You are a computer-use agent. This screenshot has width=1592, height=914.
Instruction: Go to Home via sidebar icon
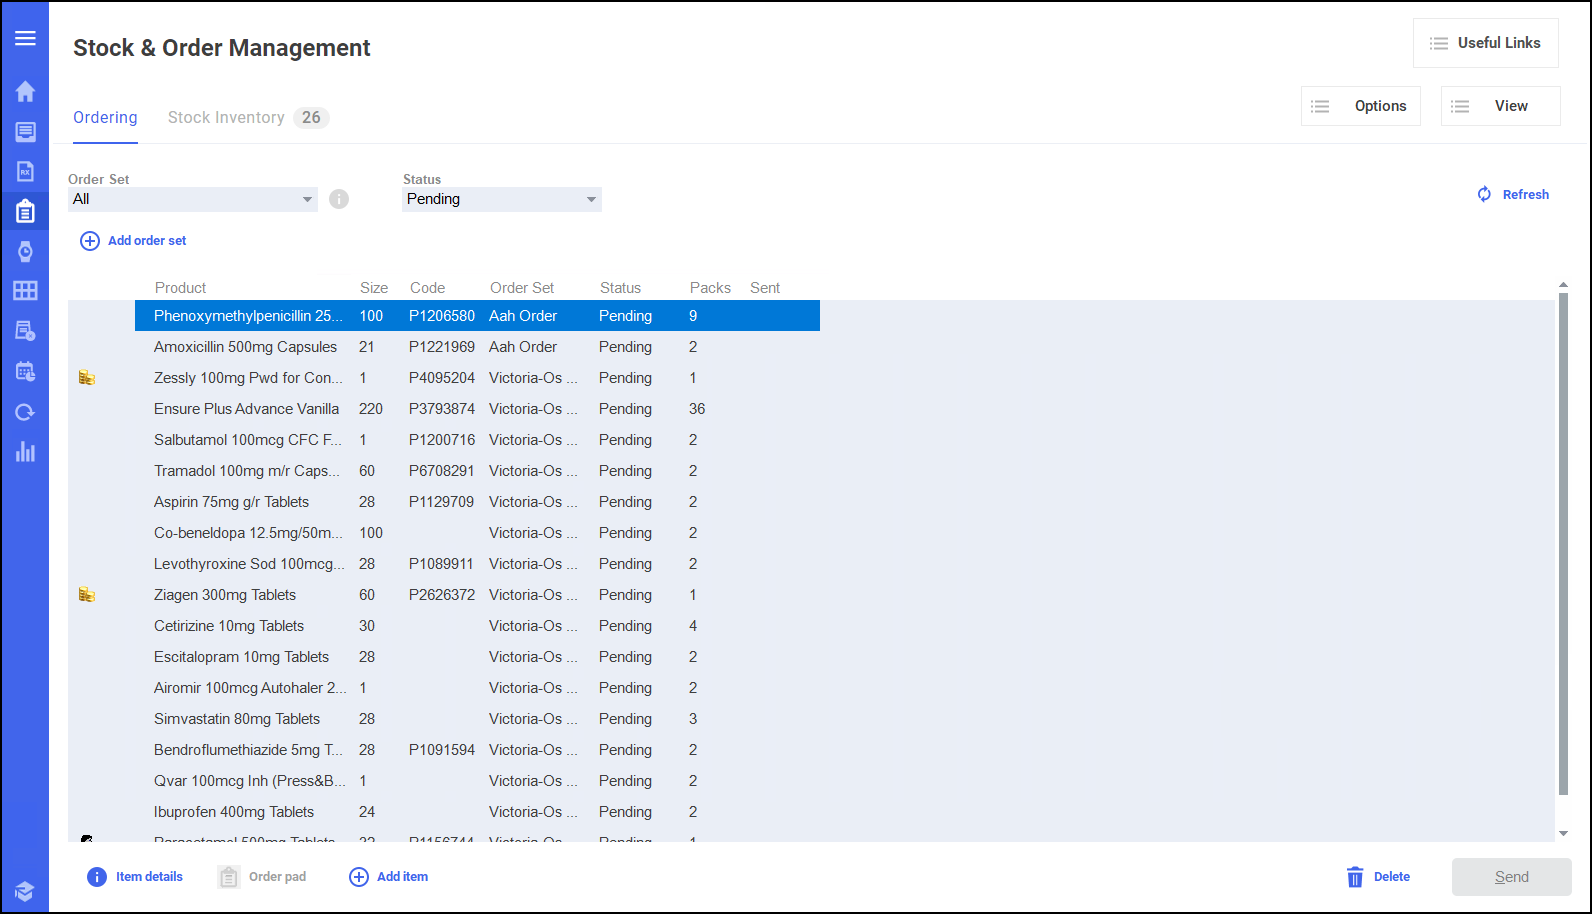25,92
